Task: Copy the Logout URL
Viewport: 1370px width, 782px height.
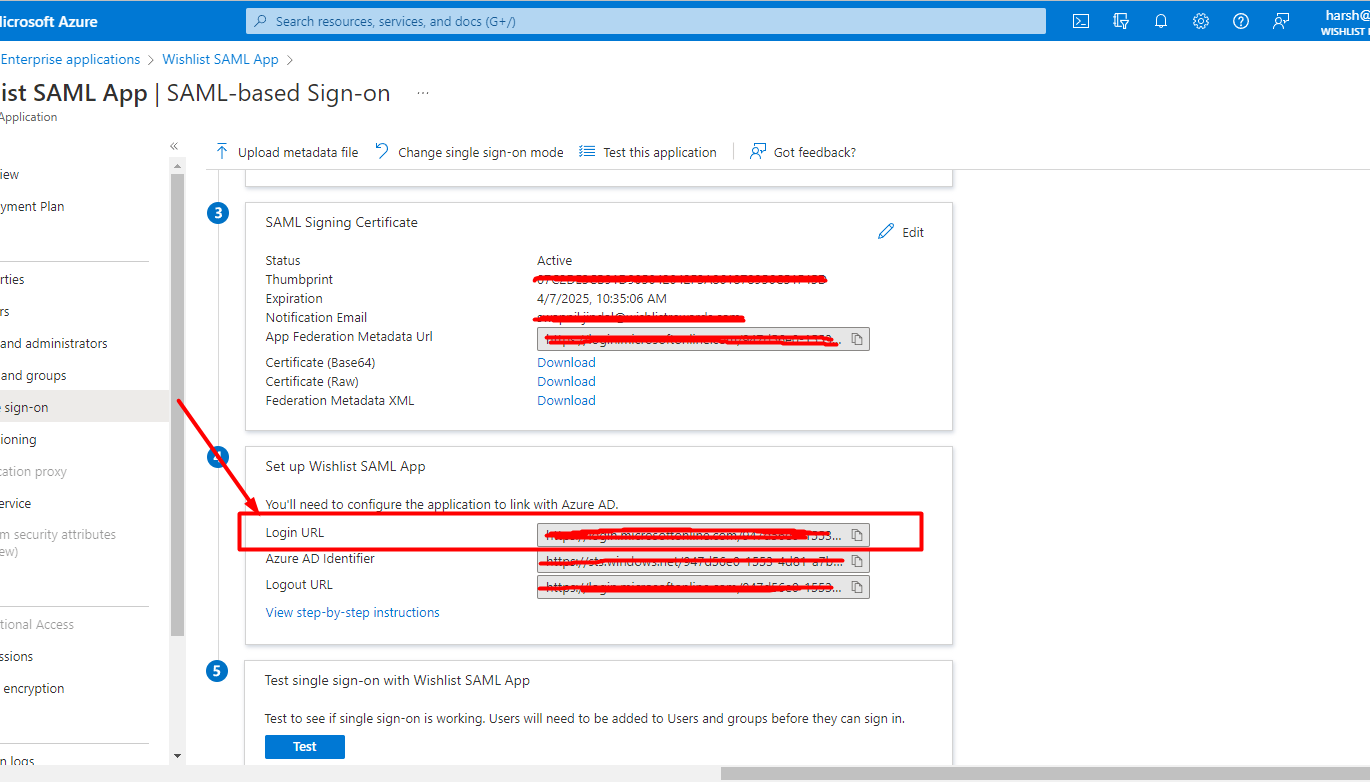Action: (858, 587)
